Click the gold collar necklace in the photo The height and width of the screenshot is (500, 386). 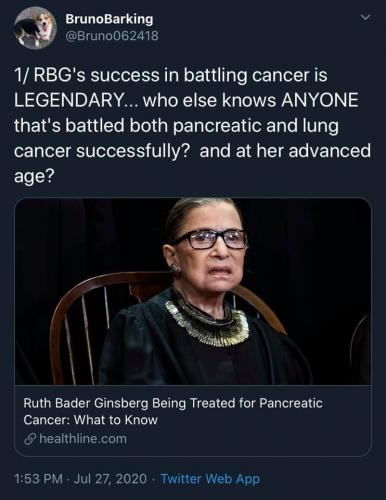(x=207, y=322)
